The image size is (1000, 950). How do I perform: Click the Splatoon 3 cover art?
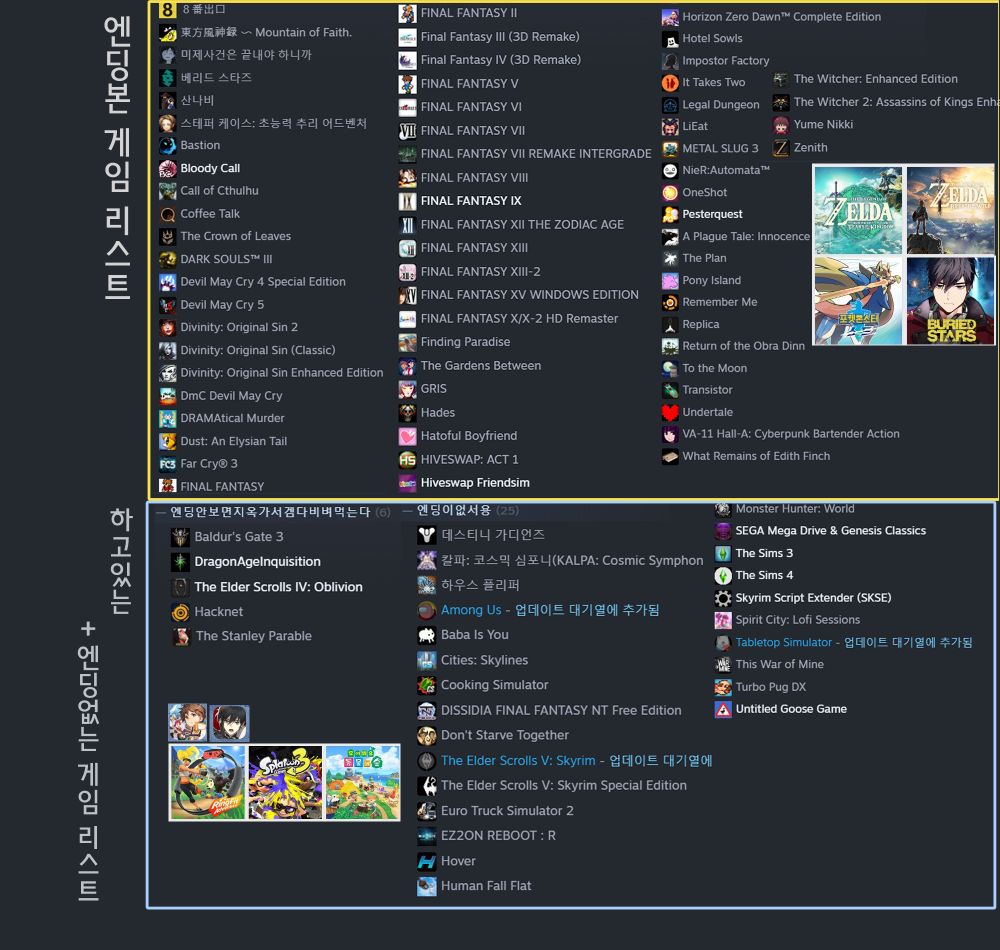pos(285,782)
